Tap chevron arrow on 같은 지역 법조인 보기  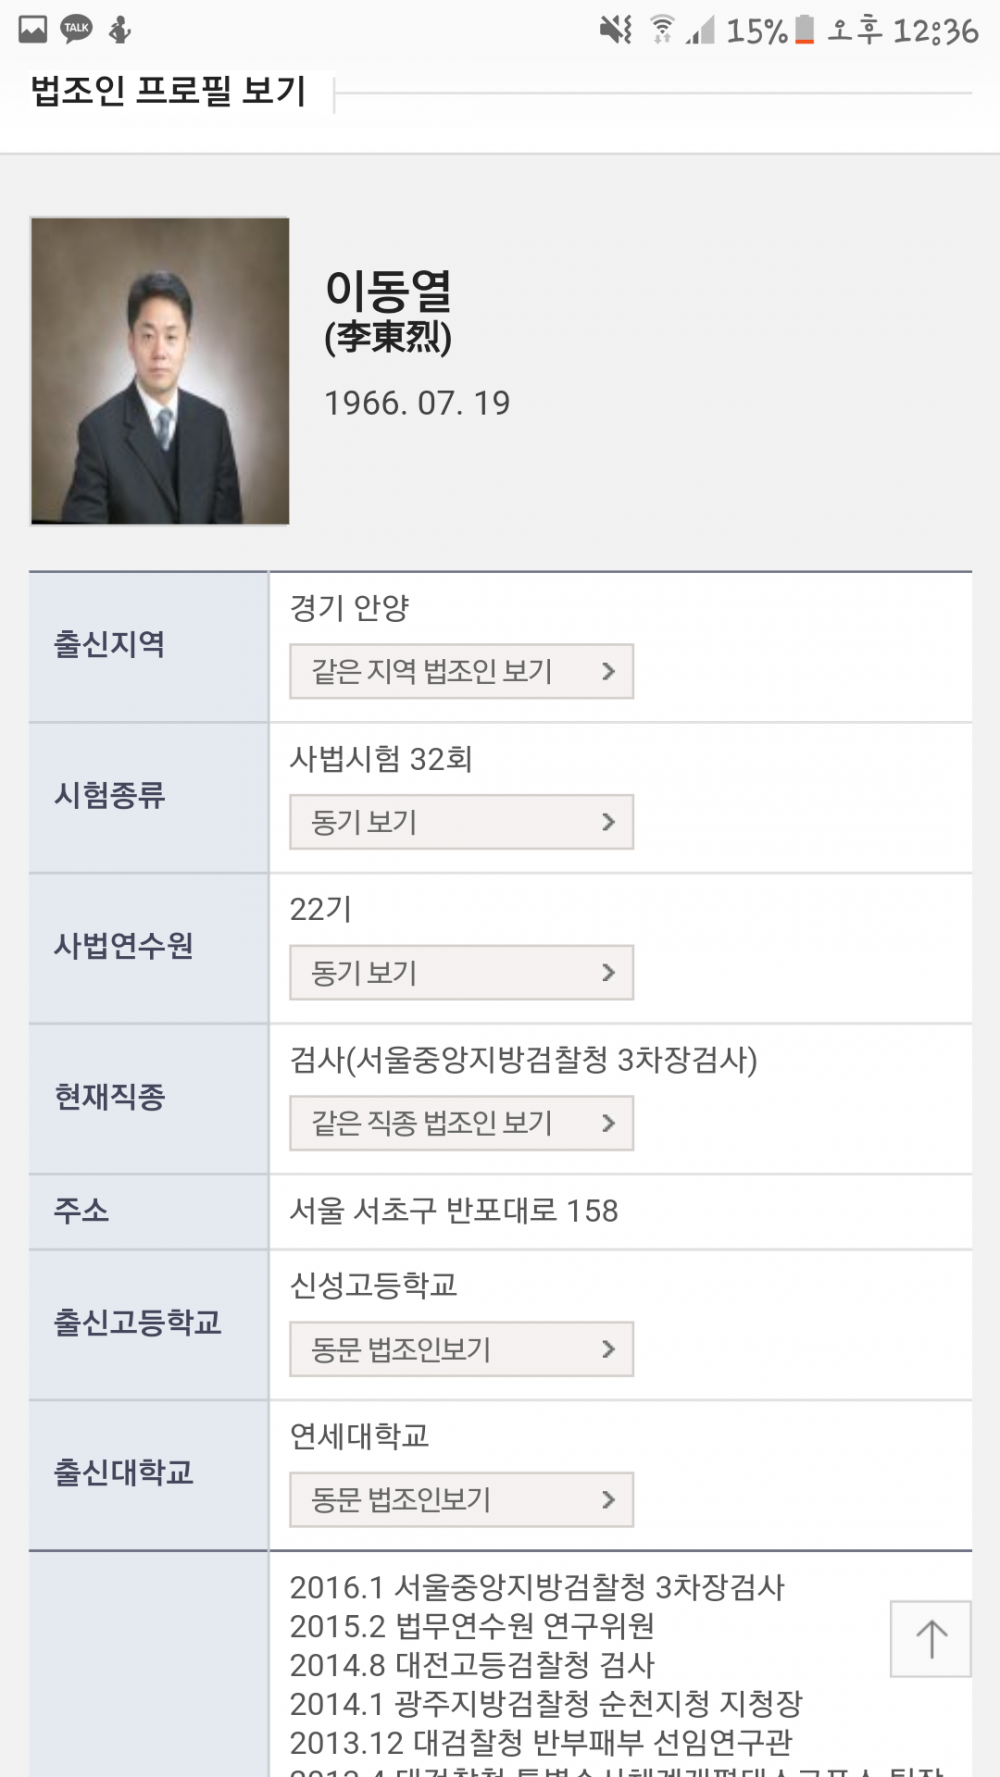(608, 671)
